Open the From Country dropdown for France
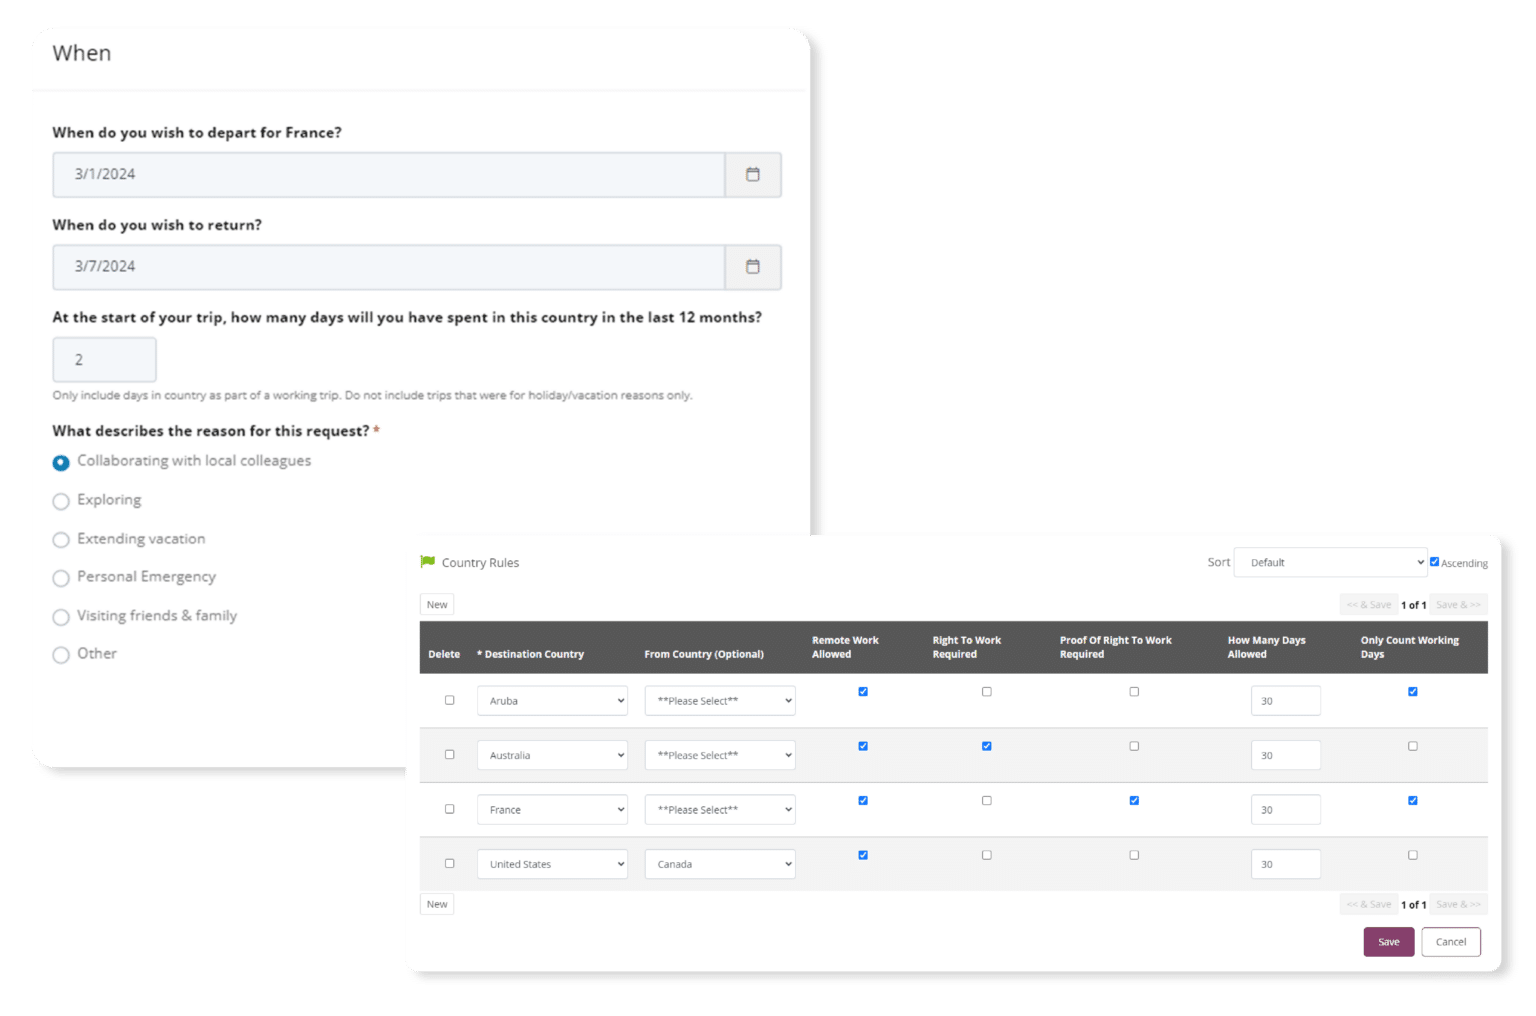 [x=719, y=809]
